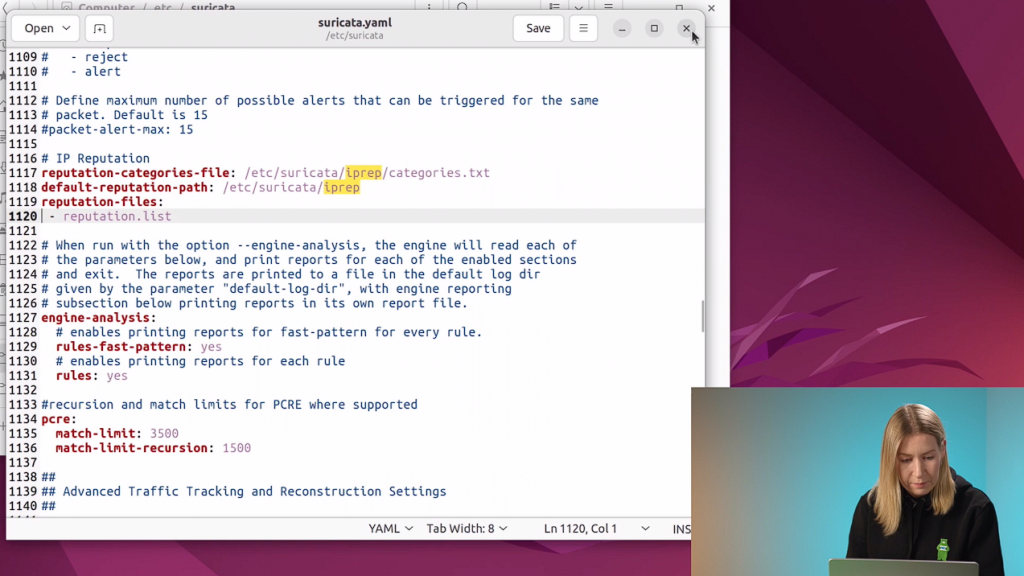
Task: Create a new document tab
Action: (x=99, y=28)
